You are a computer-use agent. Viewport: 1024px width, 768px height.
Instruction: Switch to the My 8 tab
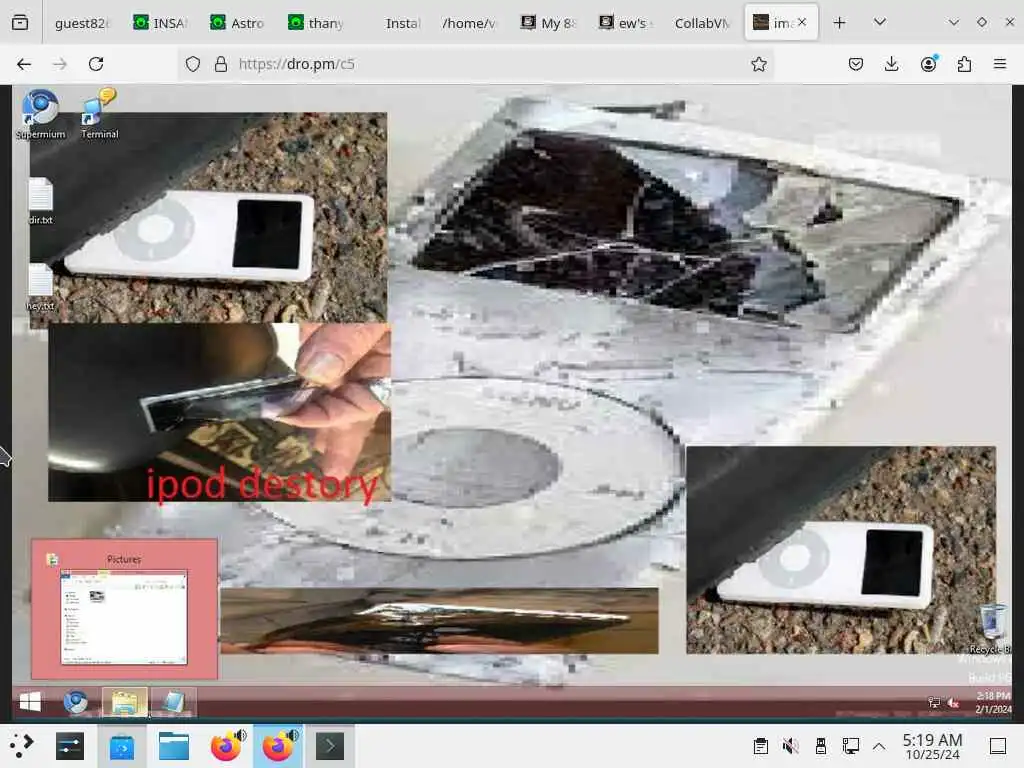click(549, 23)
